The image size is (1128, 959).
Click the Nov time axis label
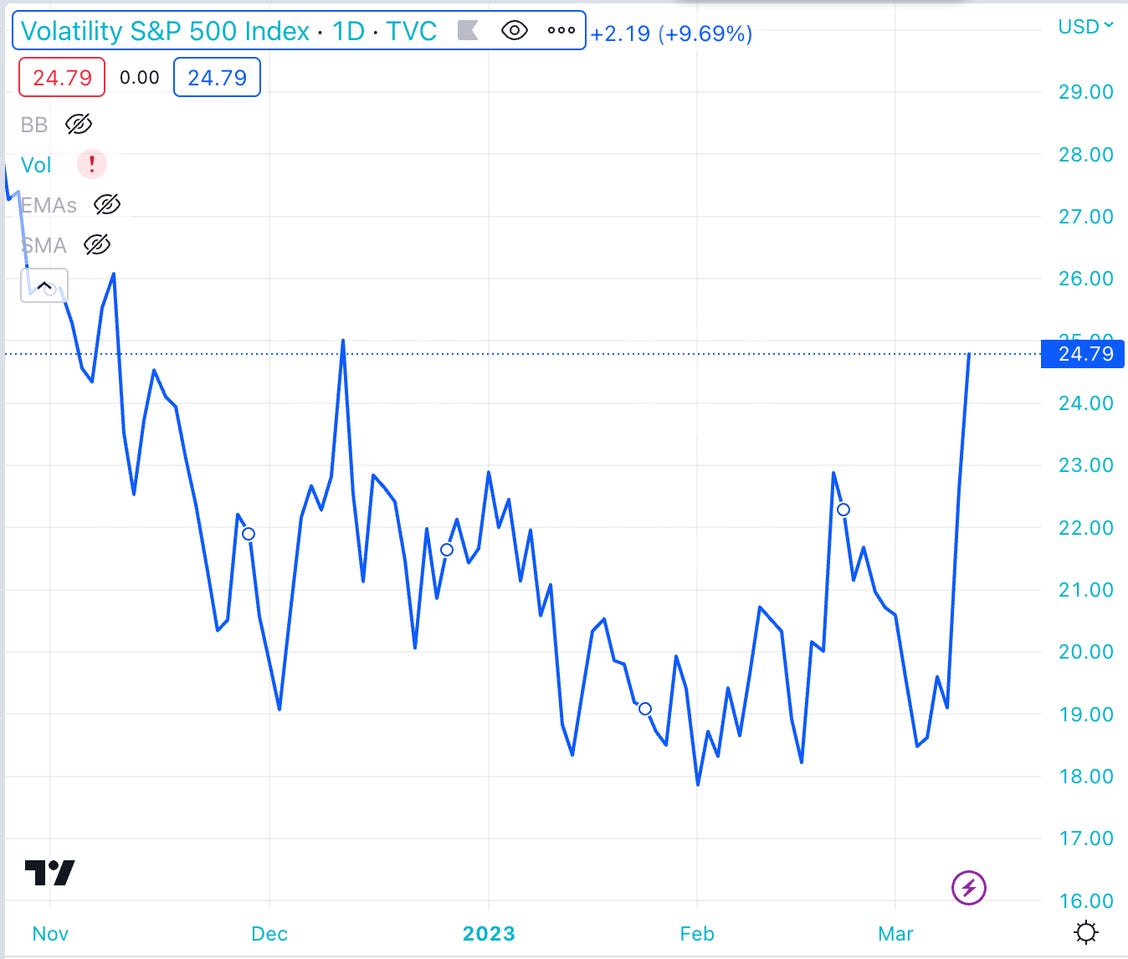pos(50,933)
